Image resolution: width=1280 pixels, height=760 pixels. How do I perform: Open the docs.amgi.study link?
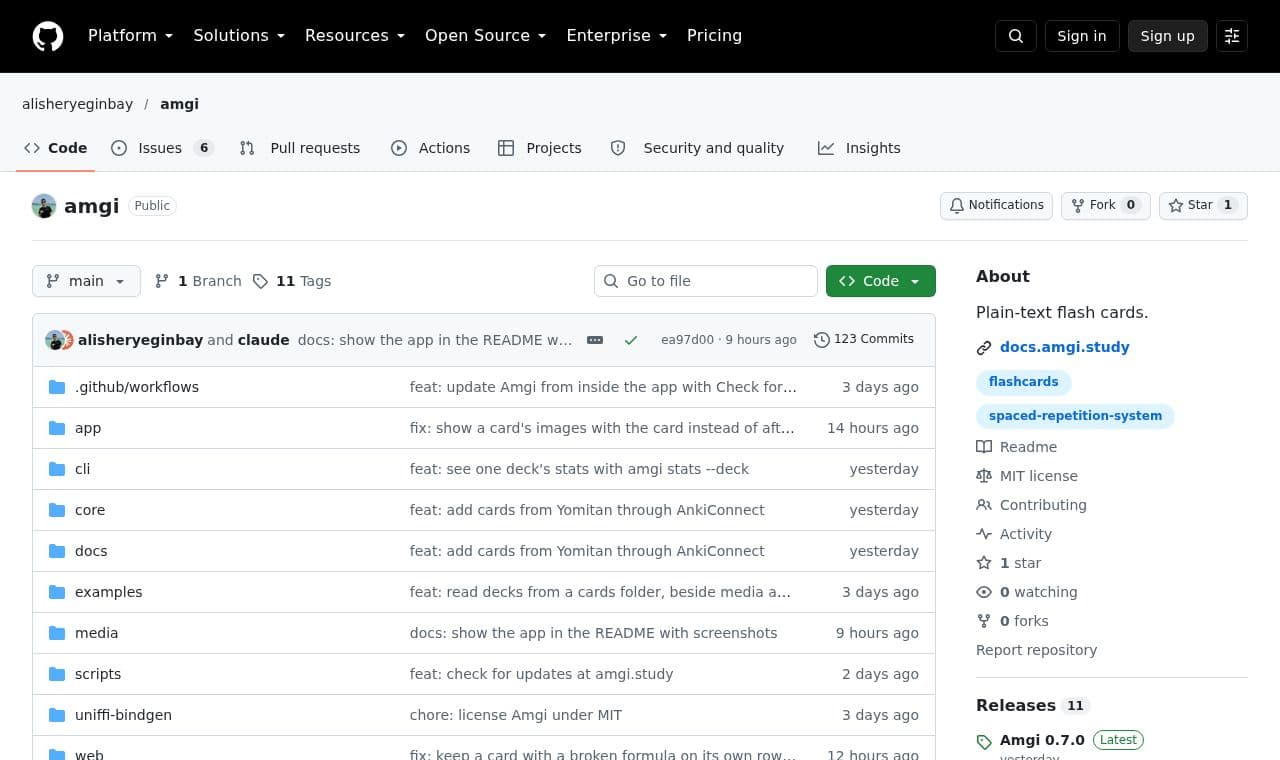click(1065, 347)
